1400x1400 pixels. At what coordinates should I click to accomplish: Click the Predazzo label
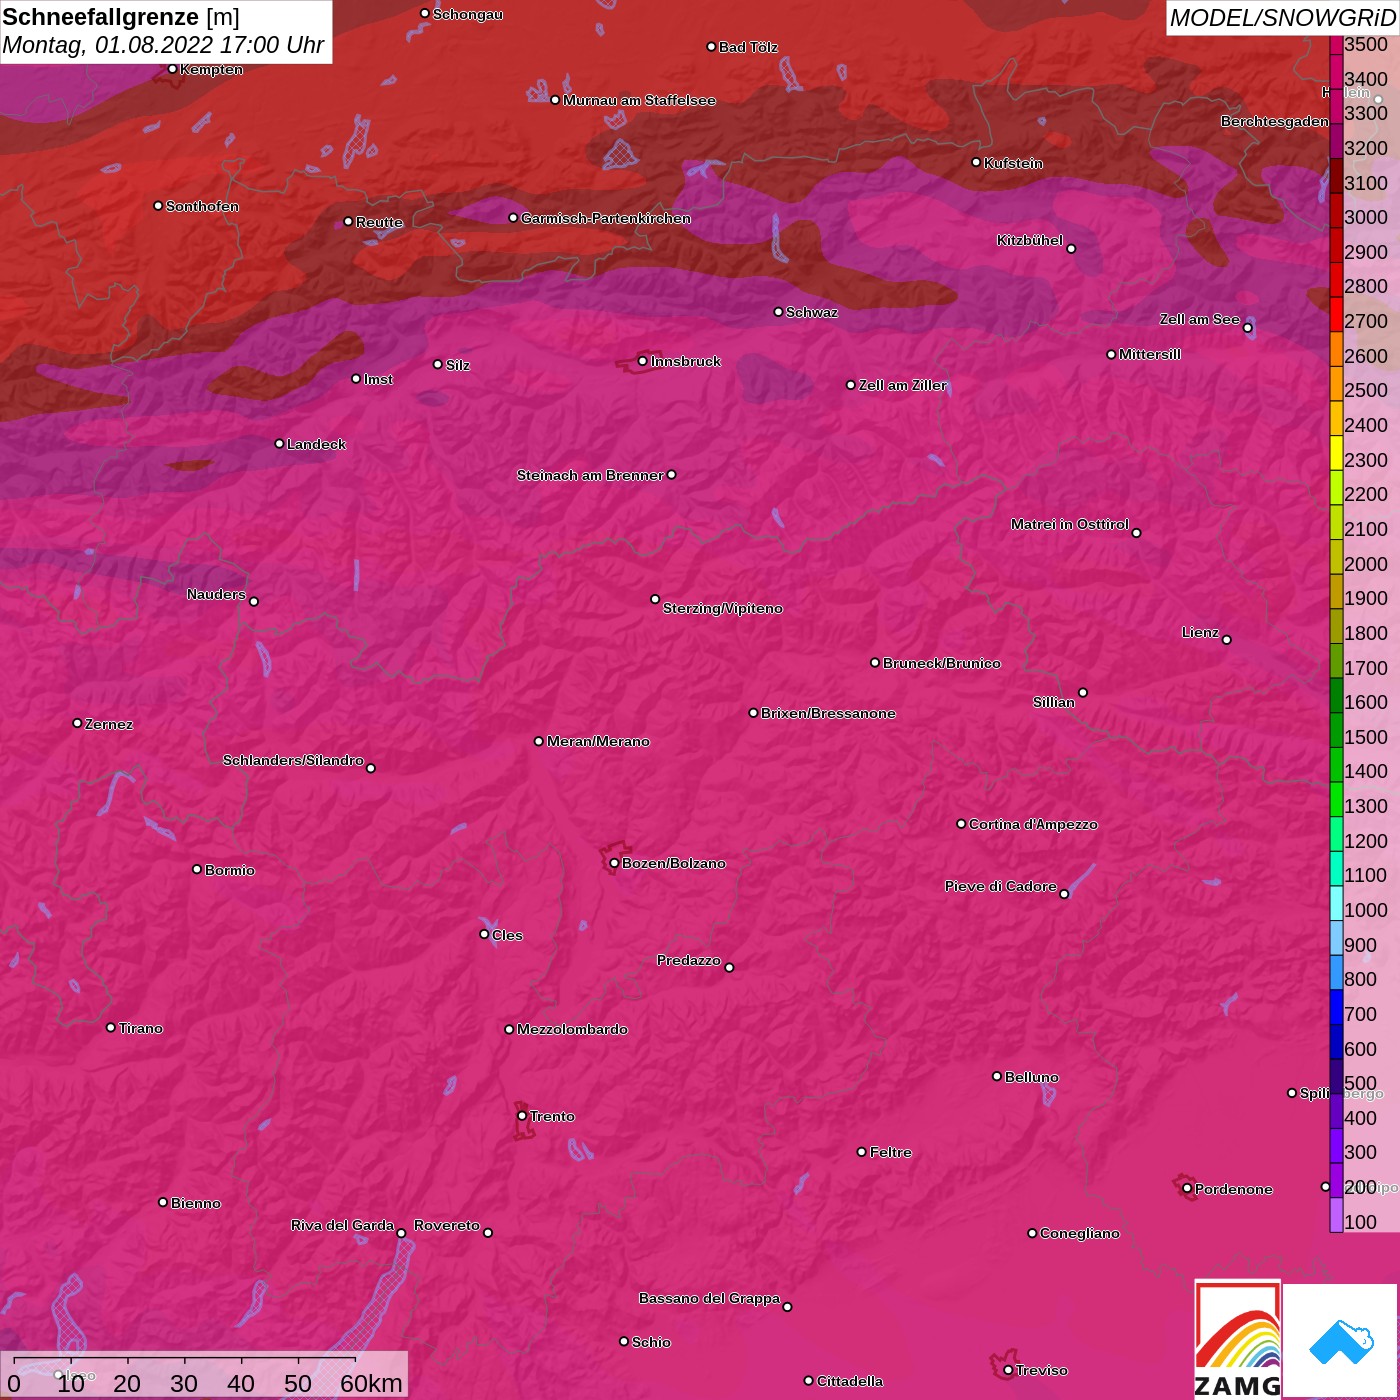click(688, 960)
